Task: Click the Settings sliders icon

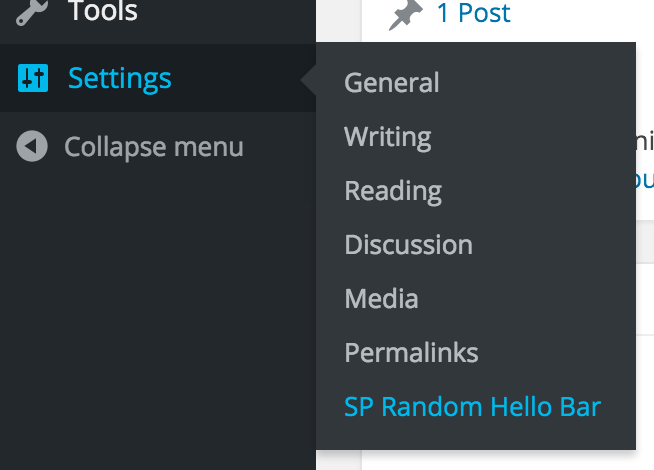Action: click(33, 78)
